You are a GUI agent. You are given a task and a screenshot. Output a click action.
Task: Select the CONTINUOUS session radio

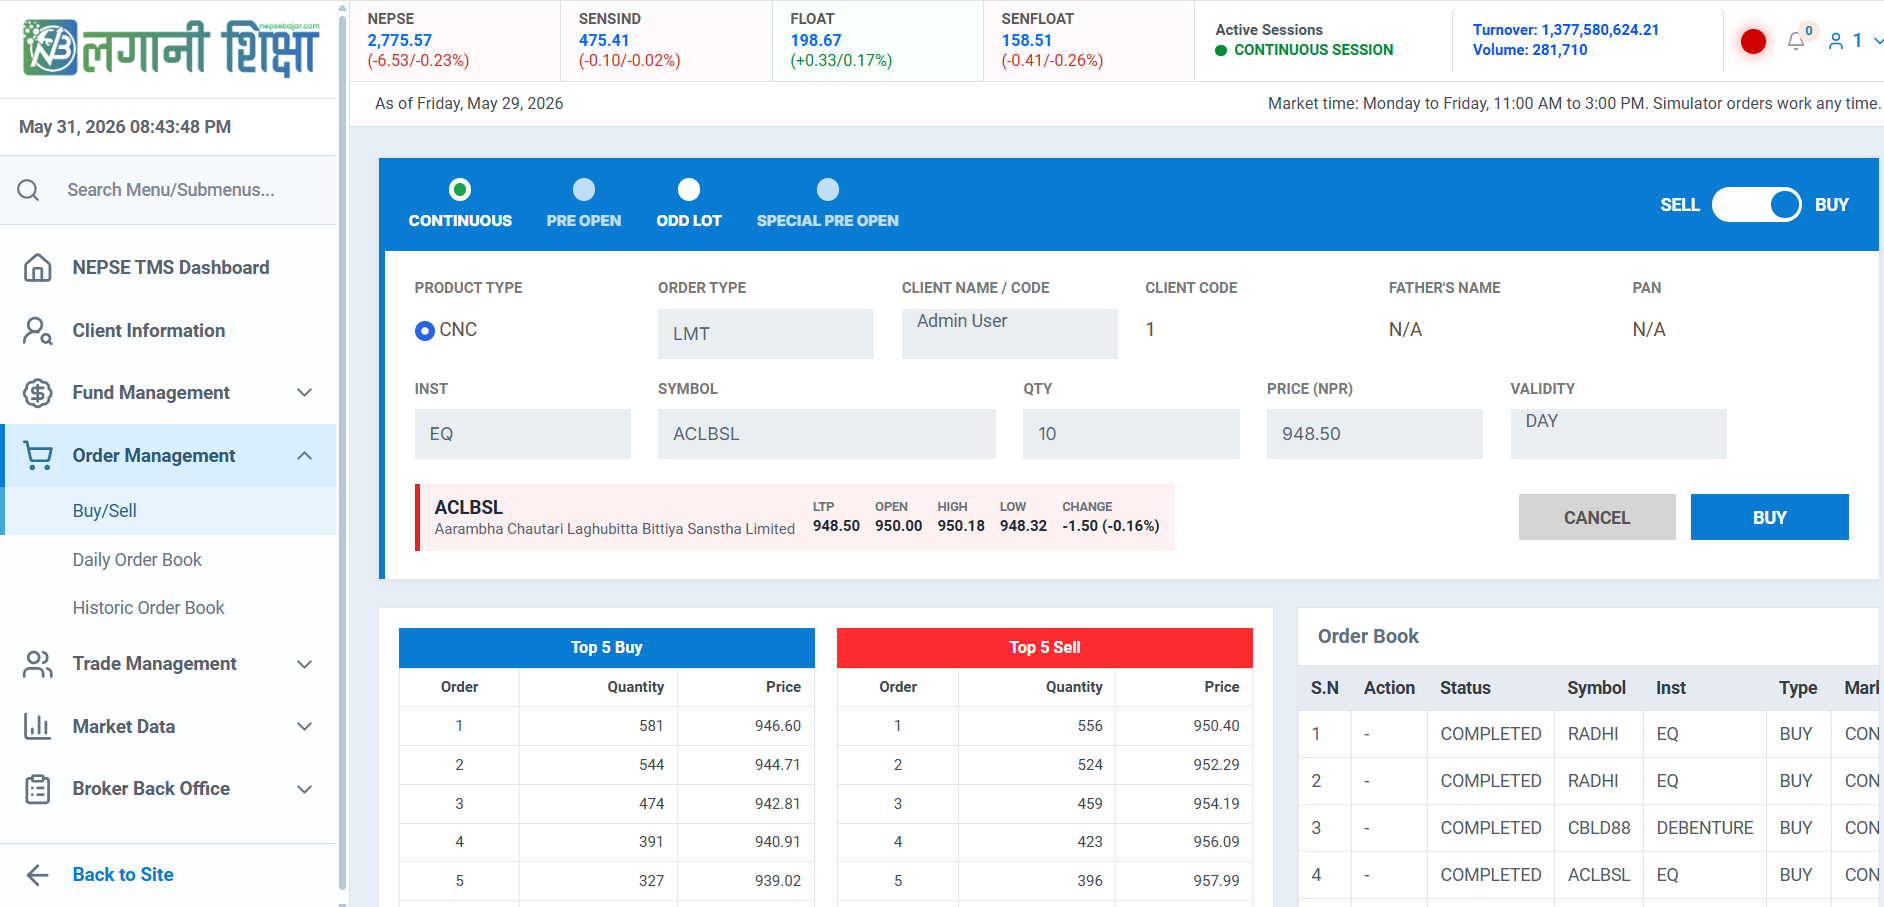point(460,189)
